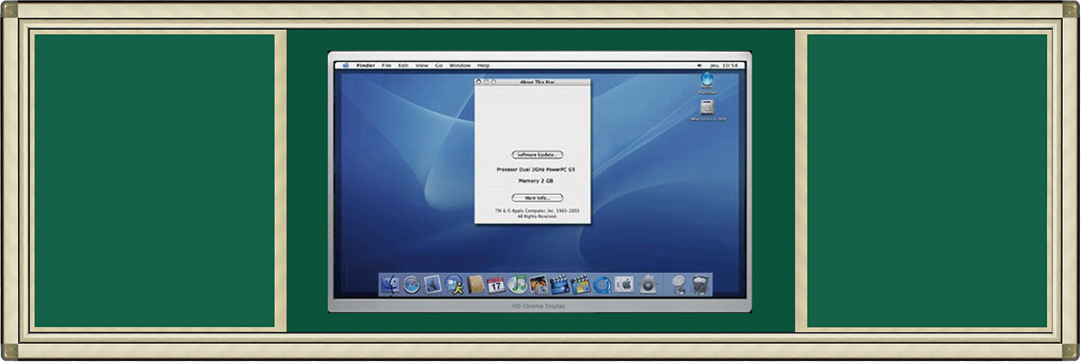The width and height of the screenshot is (1081, 362).
Task: Launch iMovie clapperboard icon
Action: [x=560, y=284]
